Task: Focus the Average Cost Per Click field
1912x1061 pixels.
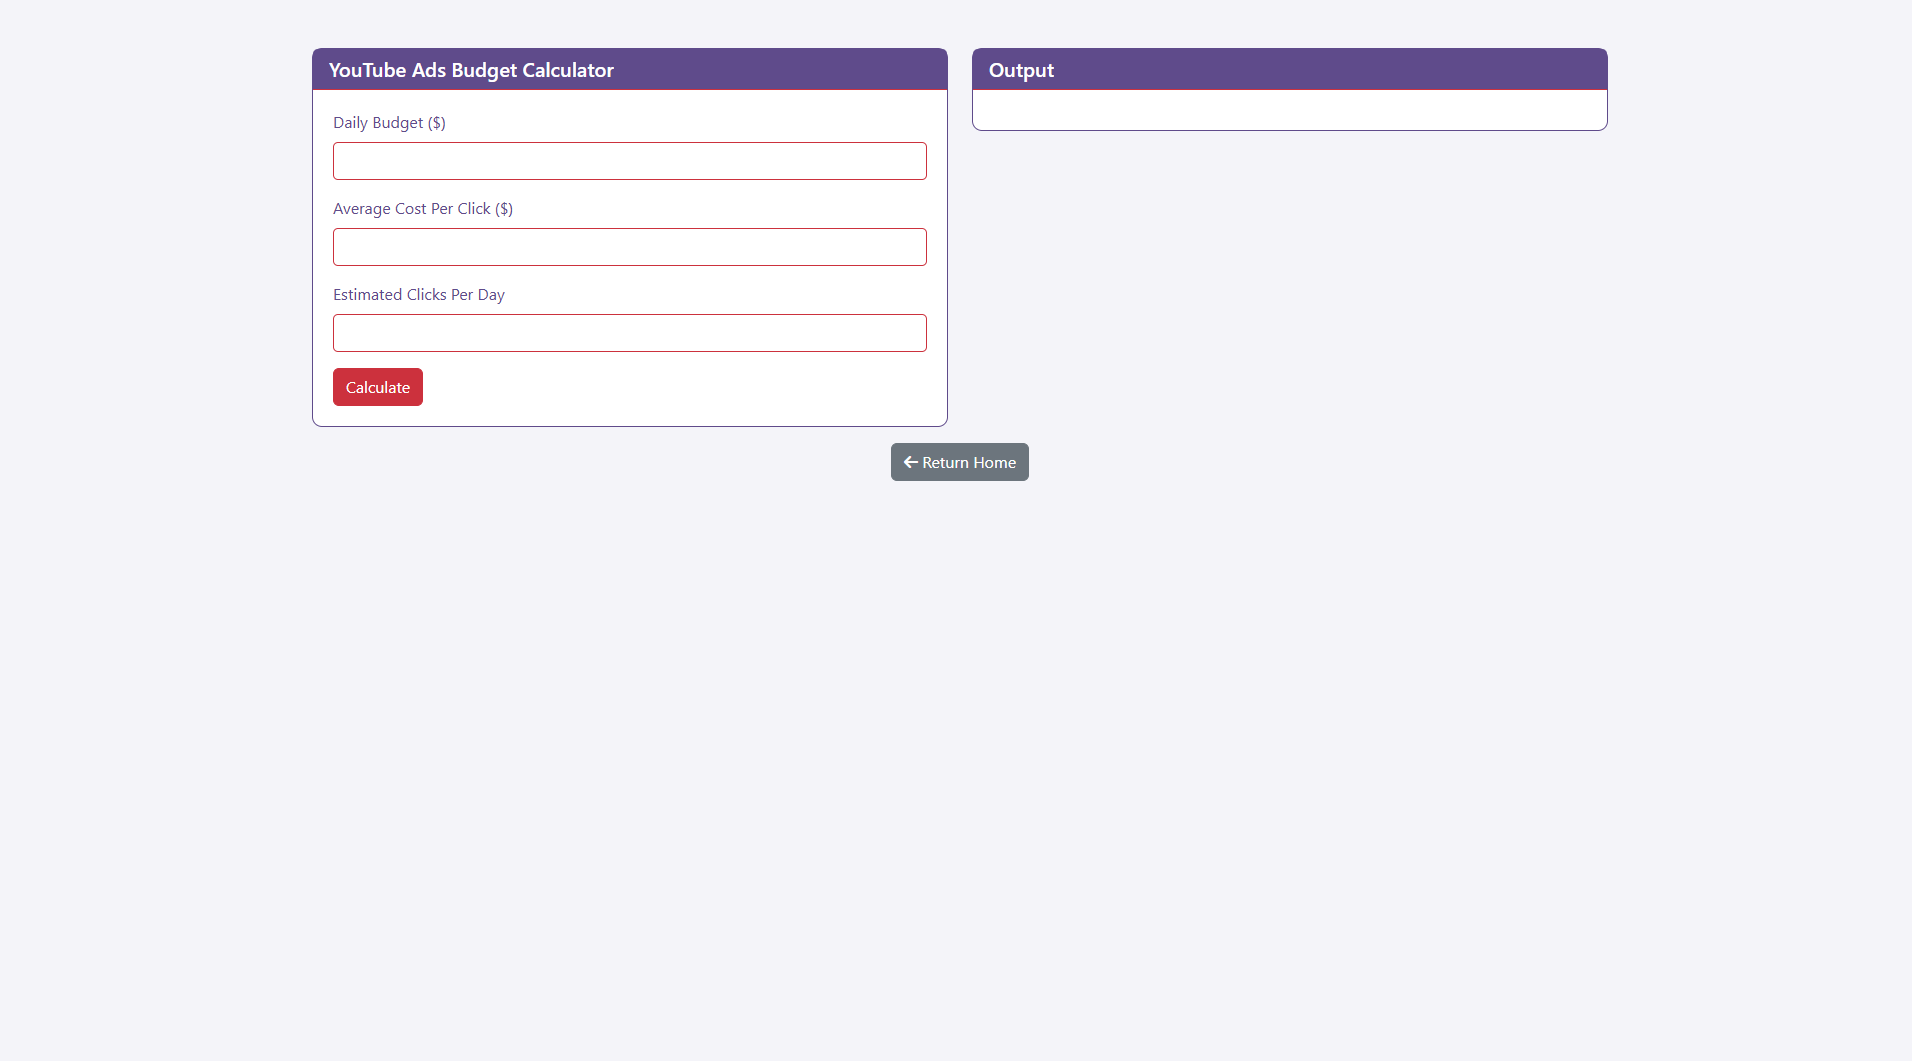Action: tap(629, 247)
